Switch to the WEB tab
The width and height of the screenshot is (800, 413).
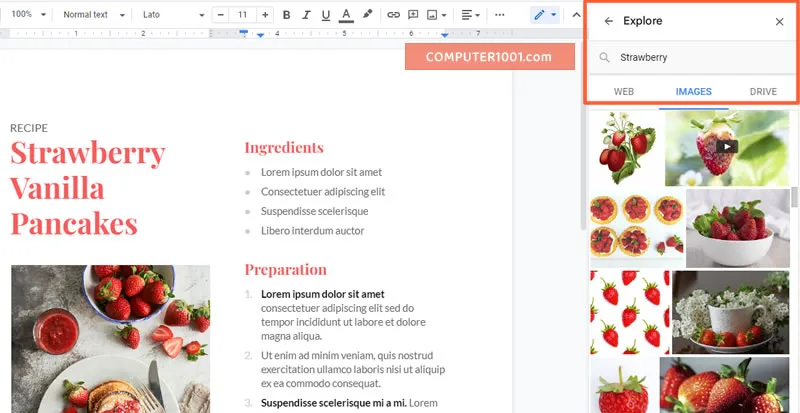click(x=623, y=92)
